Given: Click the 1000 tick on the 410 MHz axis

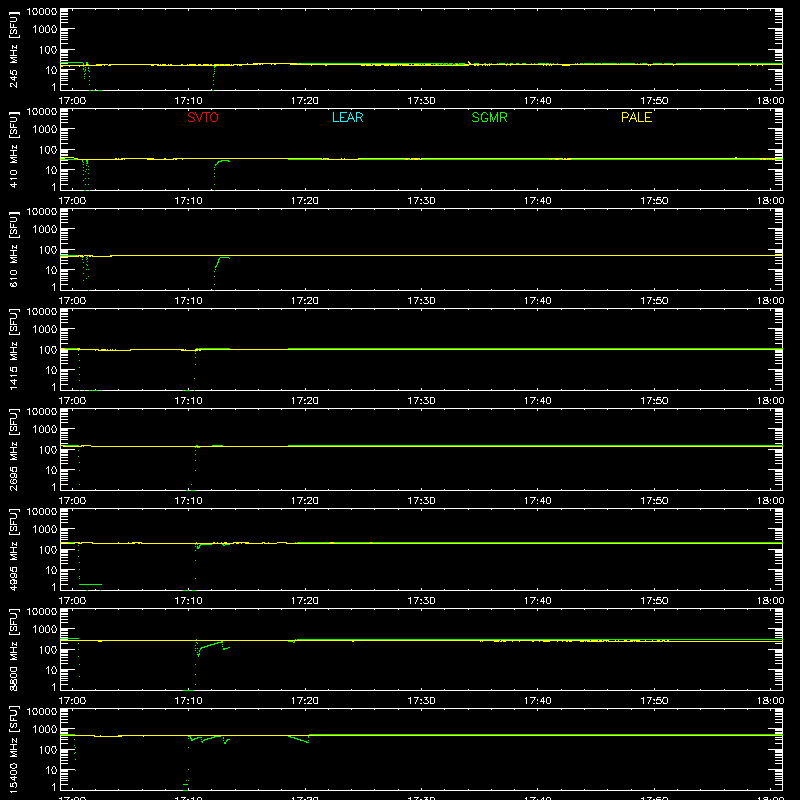Looking at the screenshot, I should 45,130.
